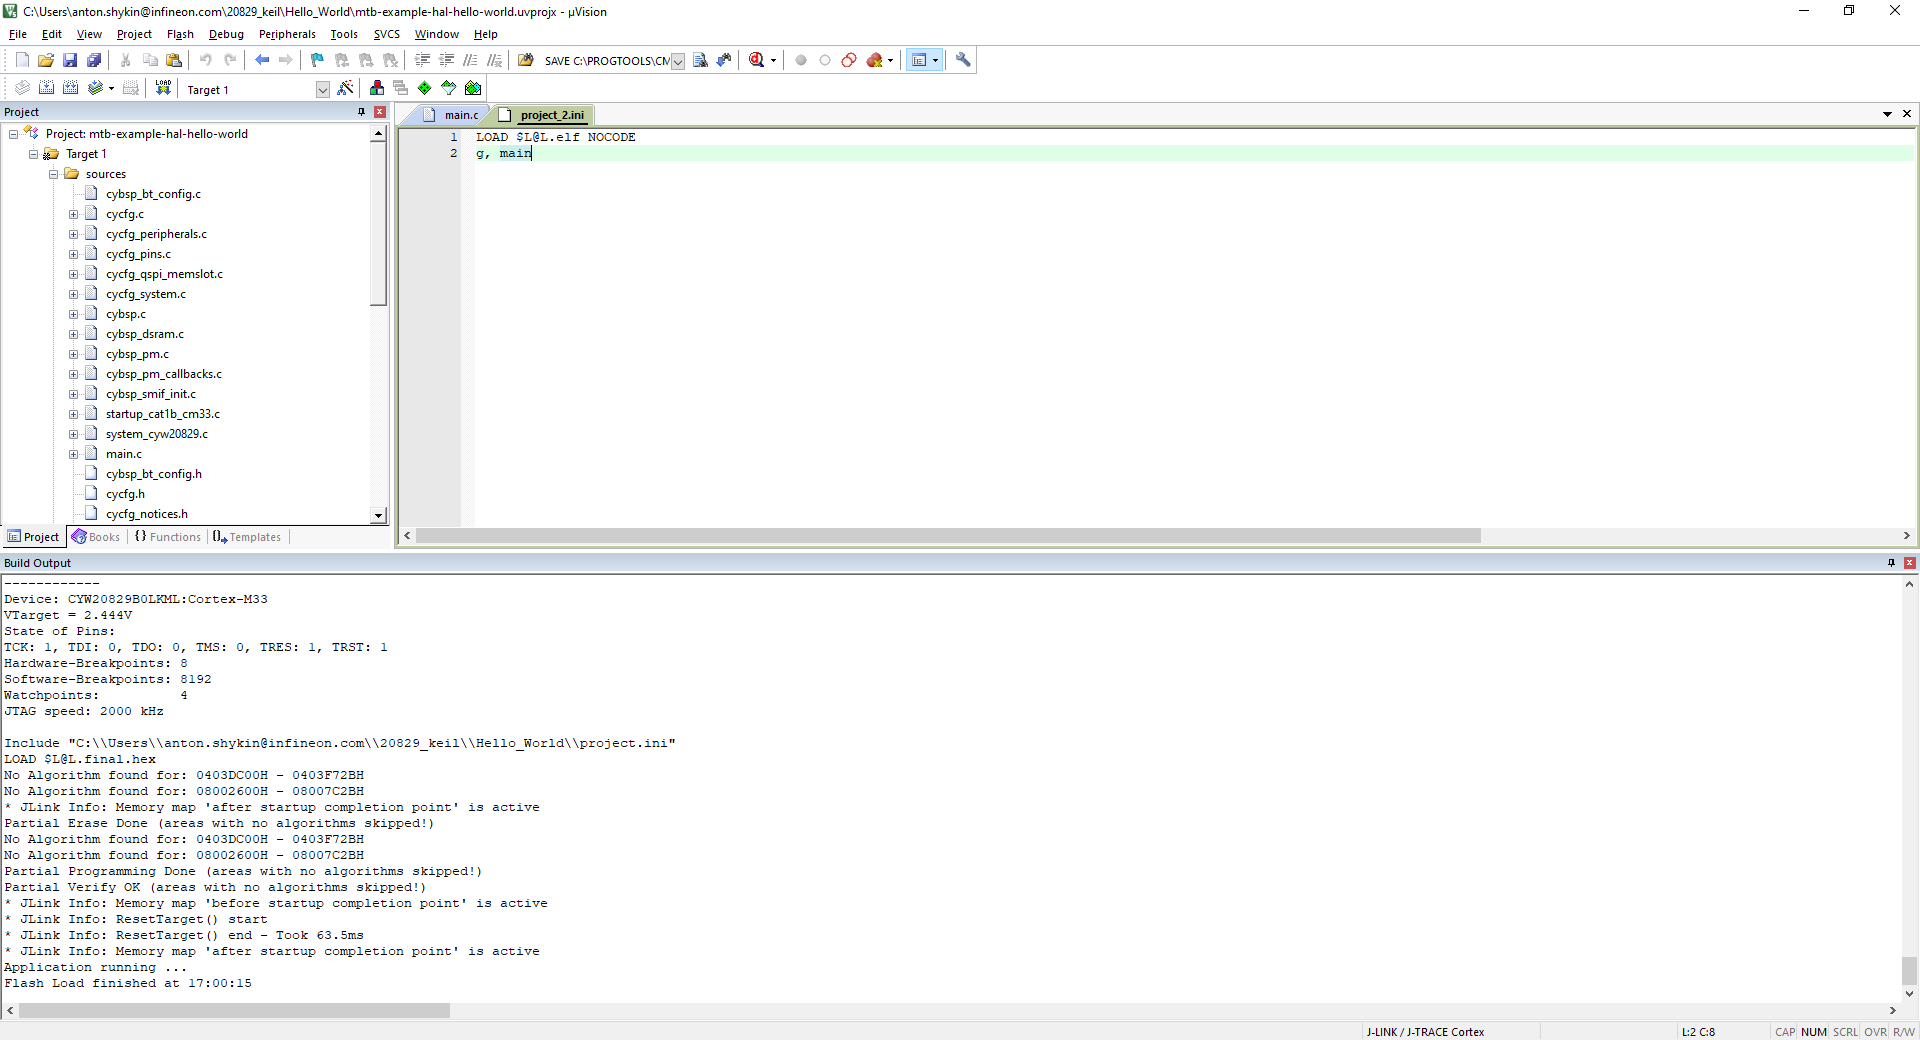Rebuild all target files
1920x1040 pixels.
70,88
